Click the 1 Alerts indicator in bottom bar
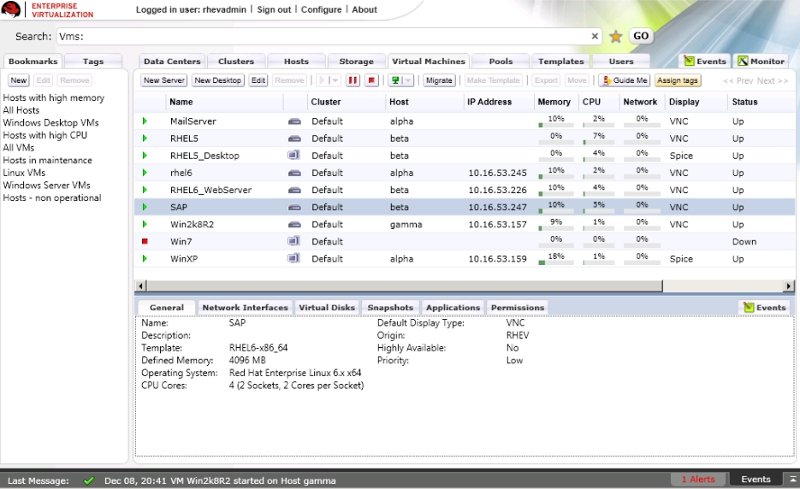This screenshot has width=800, height=489. (698, 479)
